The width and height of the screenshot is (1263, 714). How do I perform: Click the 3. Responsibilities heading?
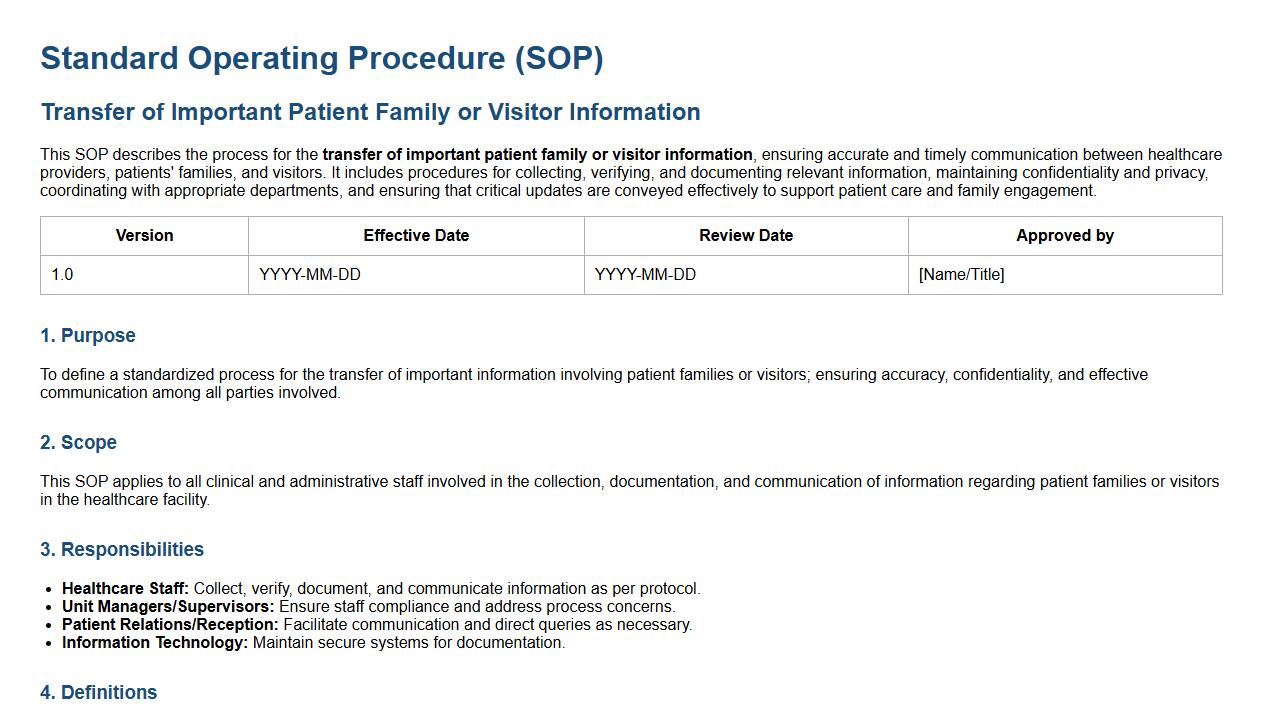(x=122, y=550)
